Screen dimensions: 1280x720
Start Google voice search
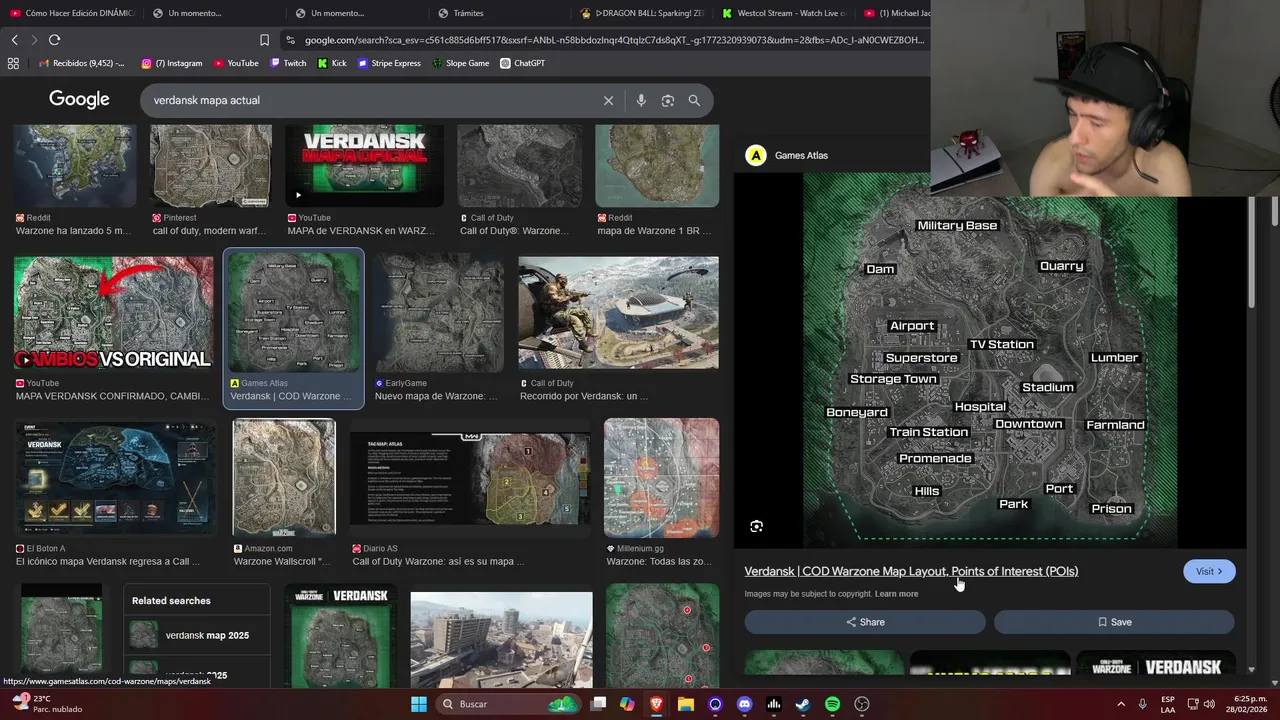click(641, 100)
